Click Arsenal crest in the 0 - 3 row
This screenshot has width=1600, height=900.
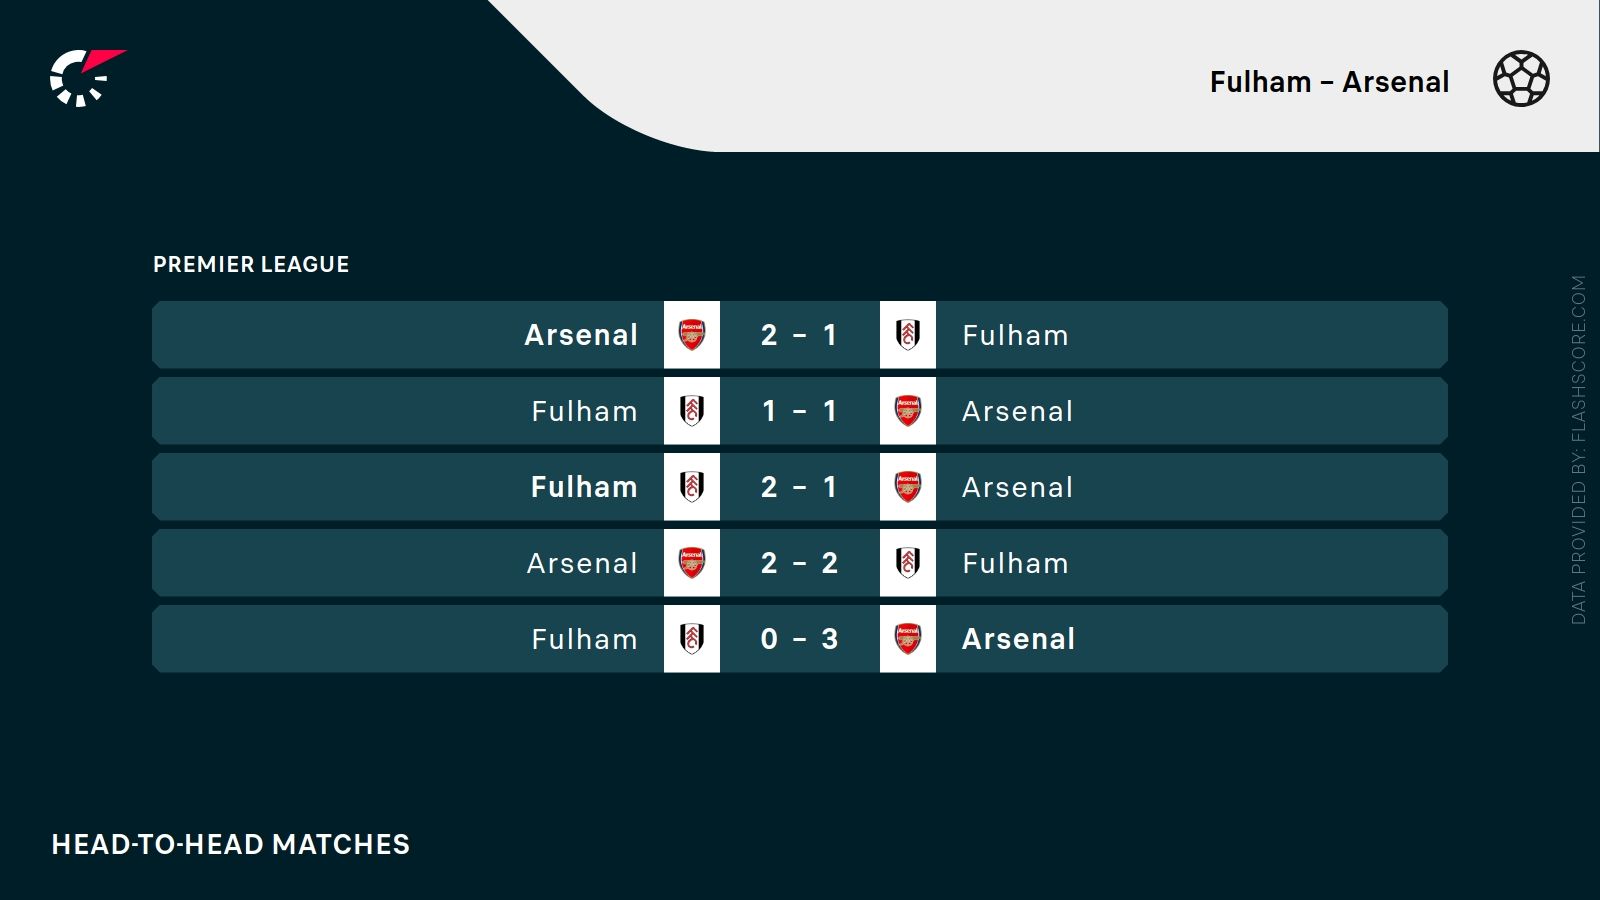[x=908, y=639]
